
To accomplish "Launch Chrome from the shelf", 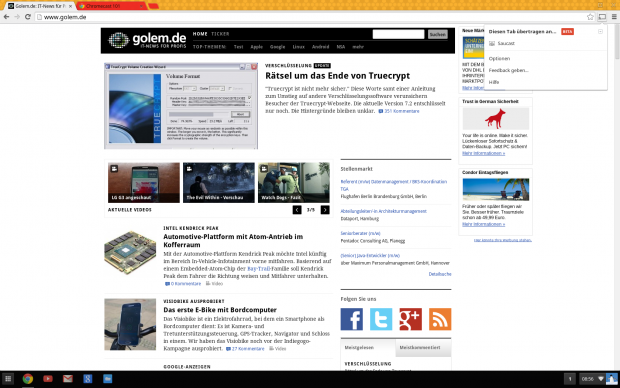I will point(28,379).
